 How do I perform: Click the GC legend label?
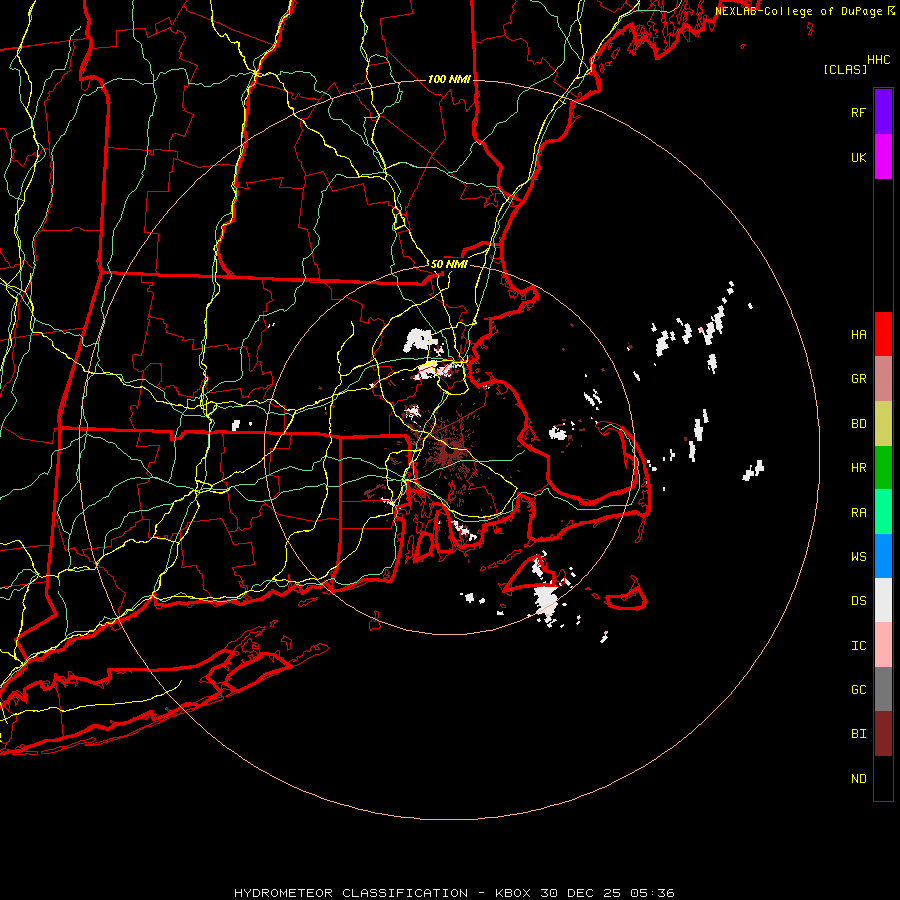click(x=859, y=690)
